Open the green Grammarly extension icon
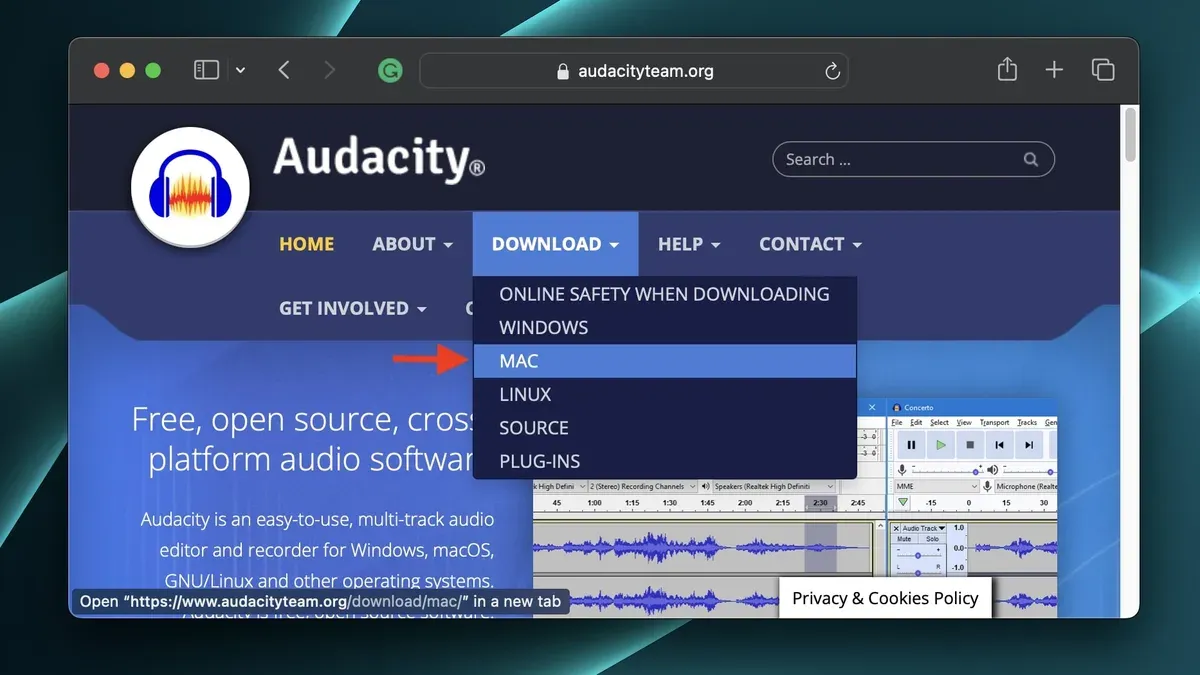Viewport: 1200px width, 675px height. point(390,71)
